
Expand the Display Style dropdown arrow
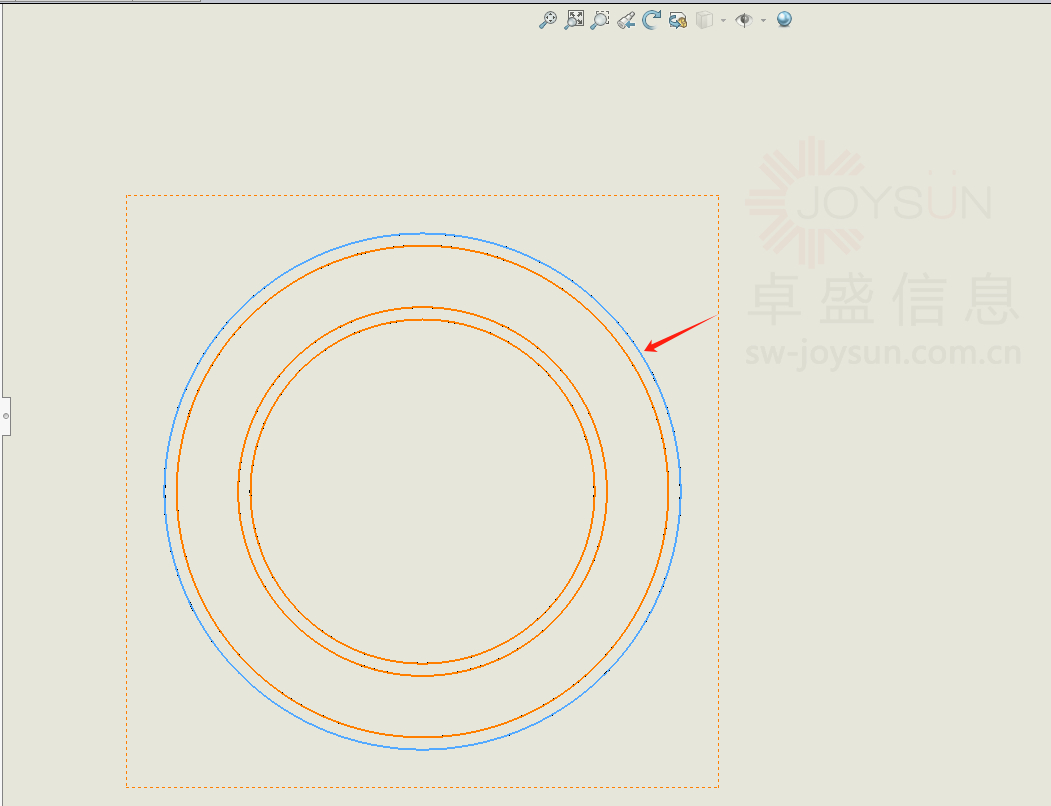(722, 20)
